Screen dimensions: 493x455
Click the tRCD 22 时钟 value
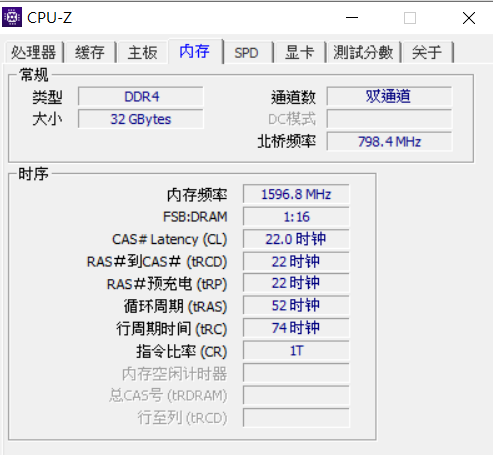pos(296,261)
